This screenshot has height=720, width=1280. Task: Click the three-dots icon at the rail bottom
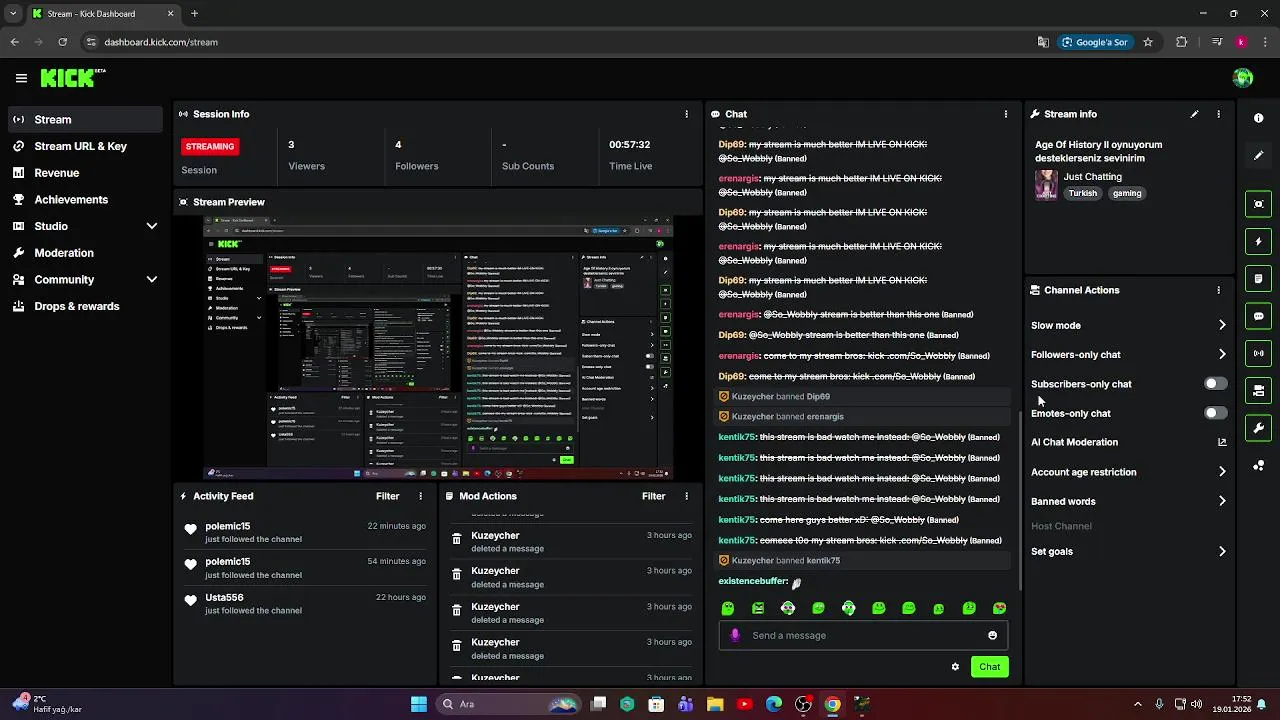[x=1258, y=466]
